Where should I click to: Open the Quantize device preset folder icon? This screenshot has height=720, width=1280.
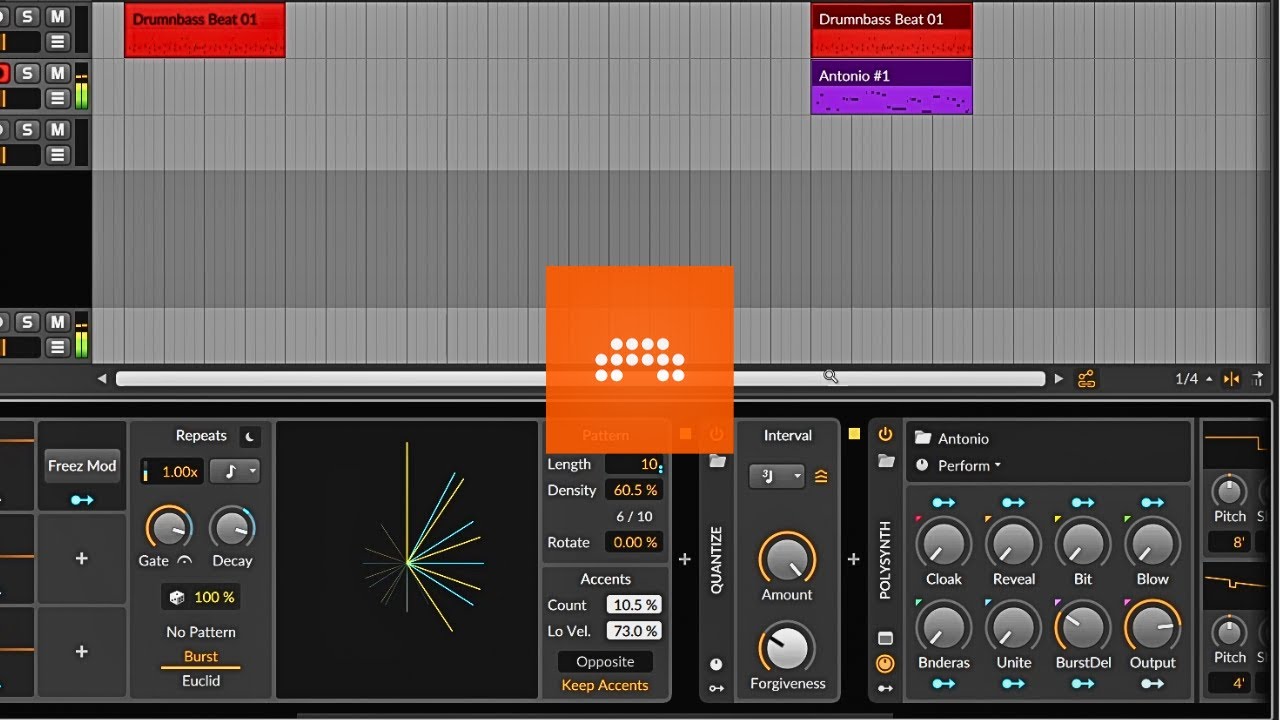point(716,461)
